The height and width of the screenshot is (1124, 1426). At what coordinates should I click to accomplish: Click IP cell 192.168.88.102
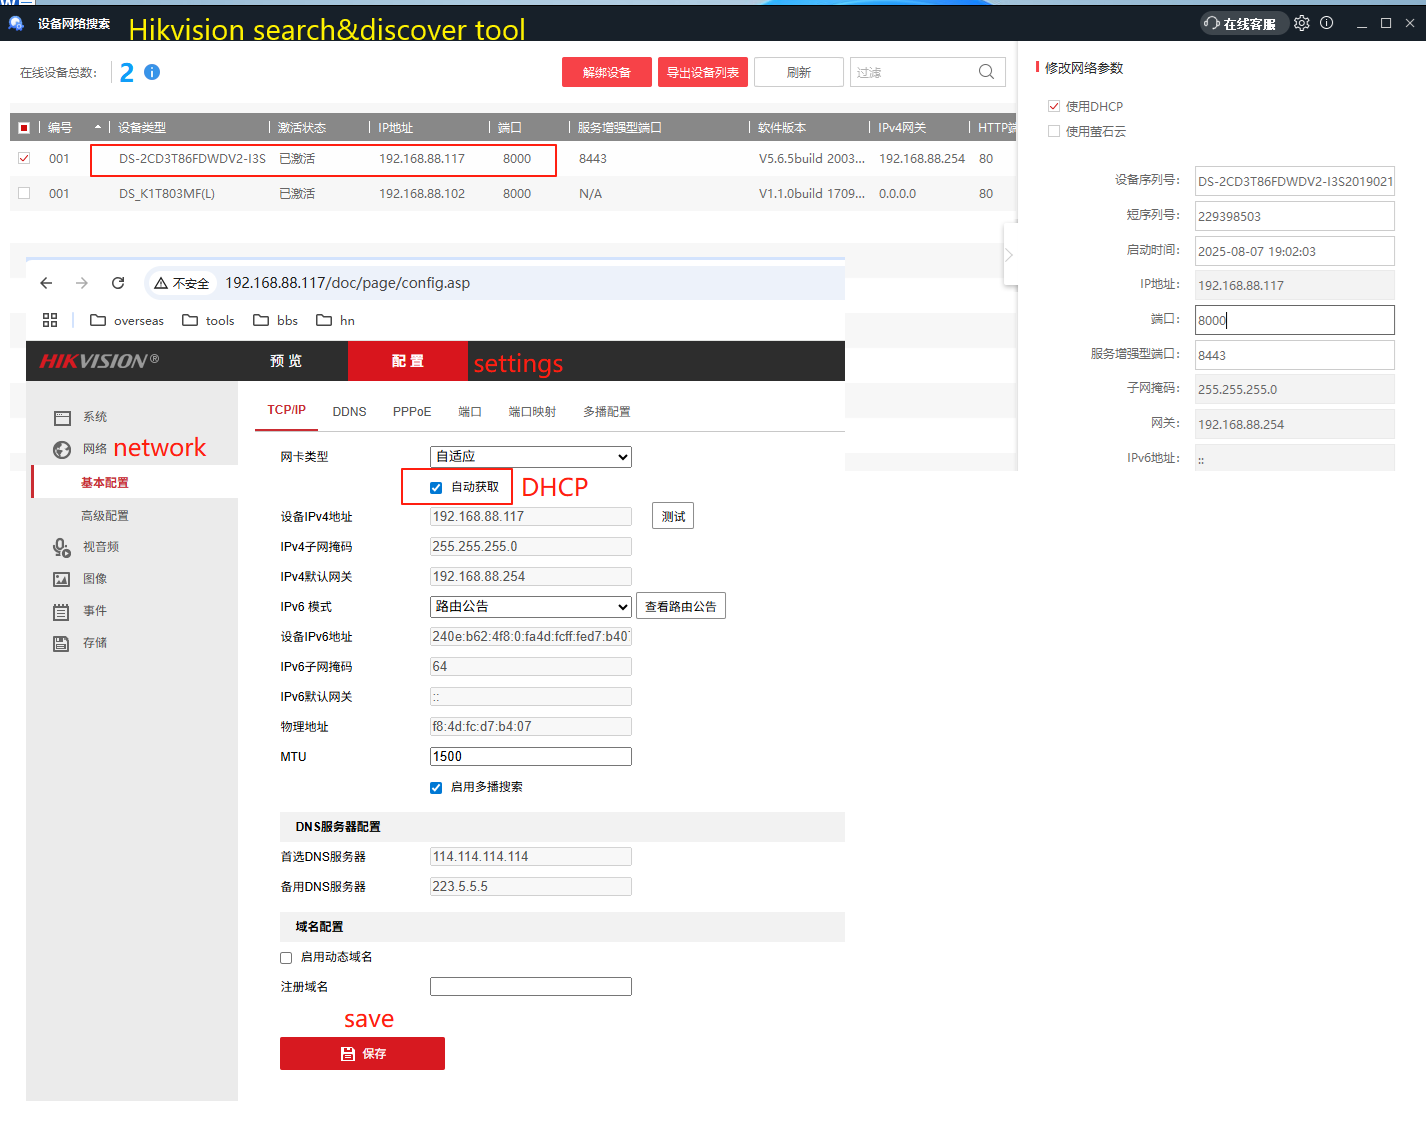[x=422, y=193]
